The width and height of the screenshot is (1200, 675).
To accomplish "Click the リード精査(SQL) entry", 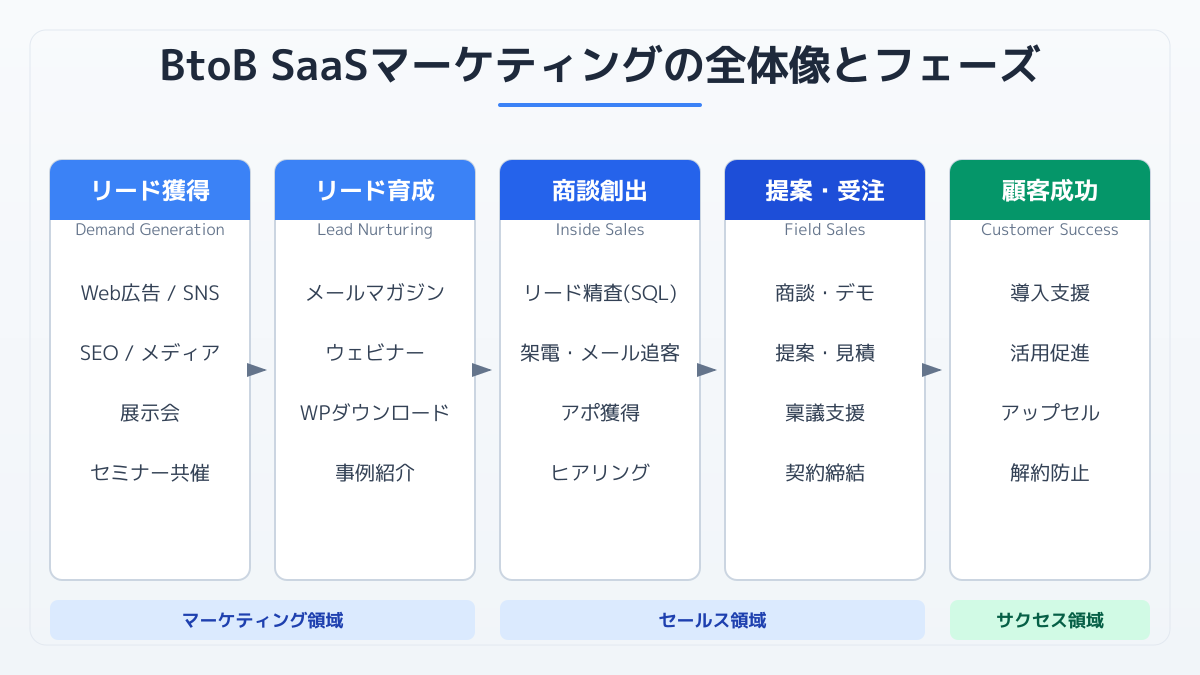I will click(x=600, y=293).
